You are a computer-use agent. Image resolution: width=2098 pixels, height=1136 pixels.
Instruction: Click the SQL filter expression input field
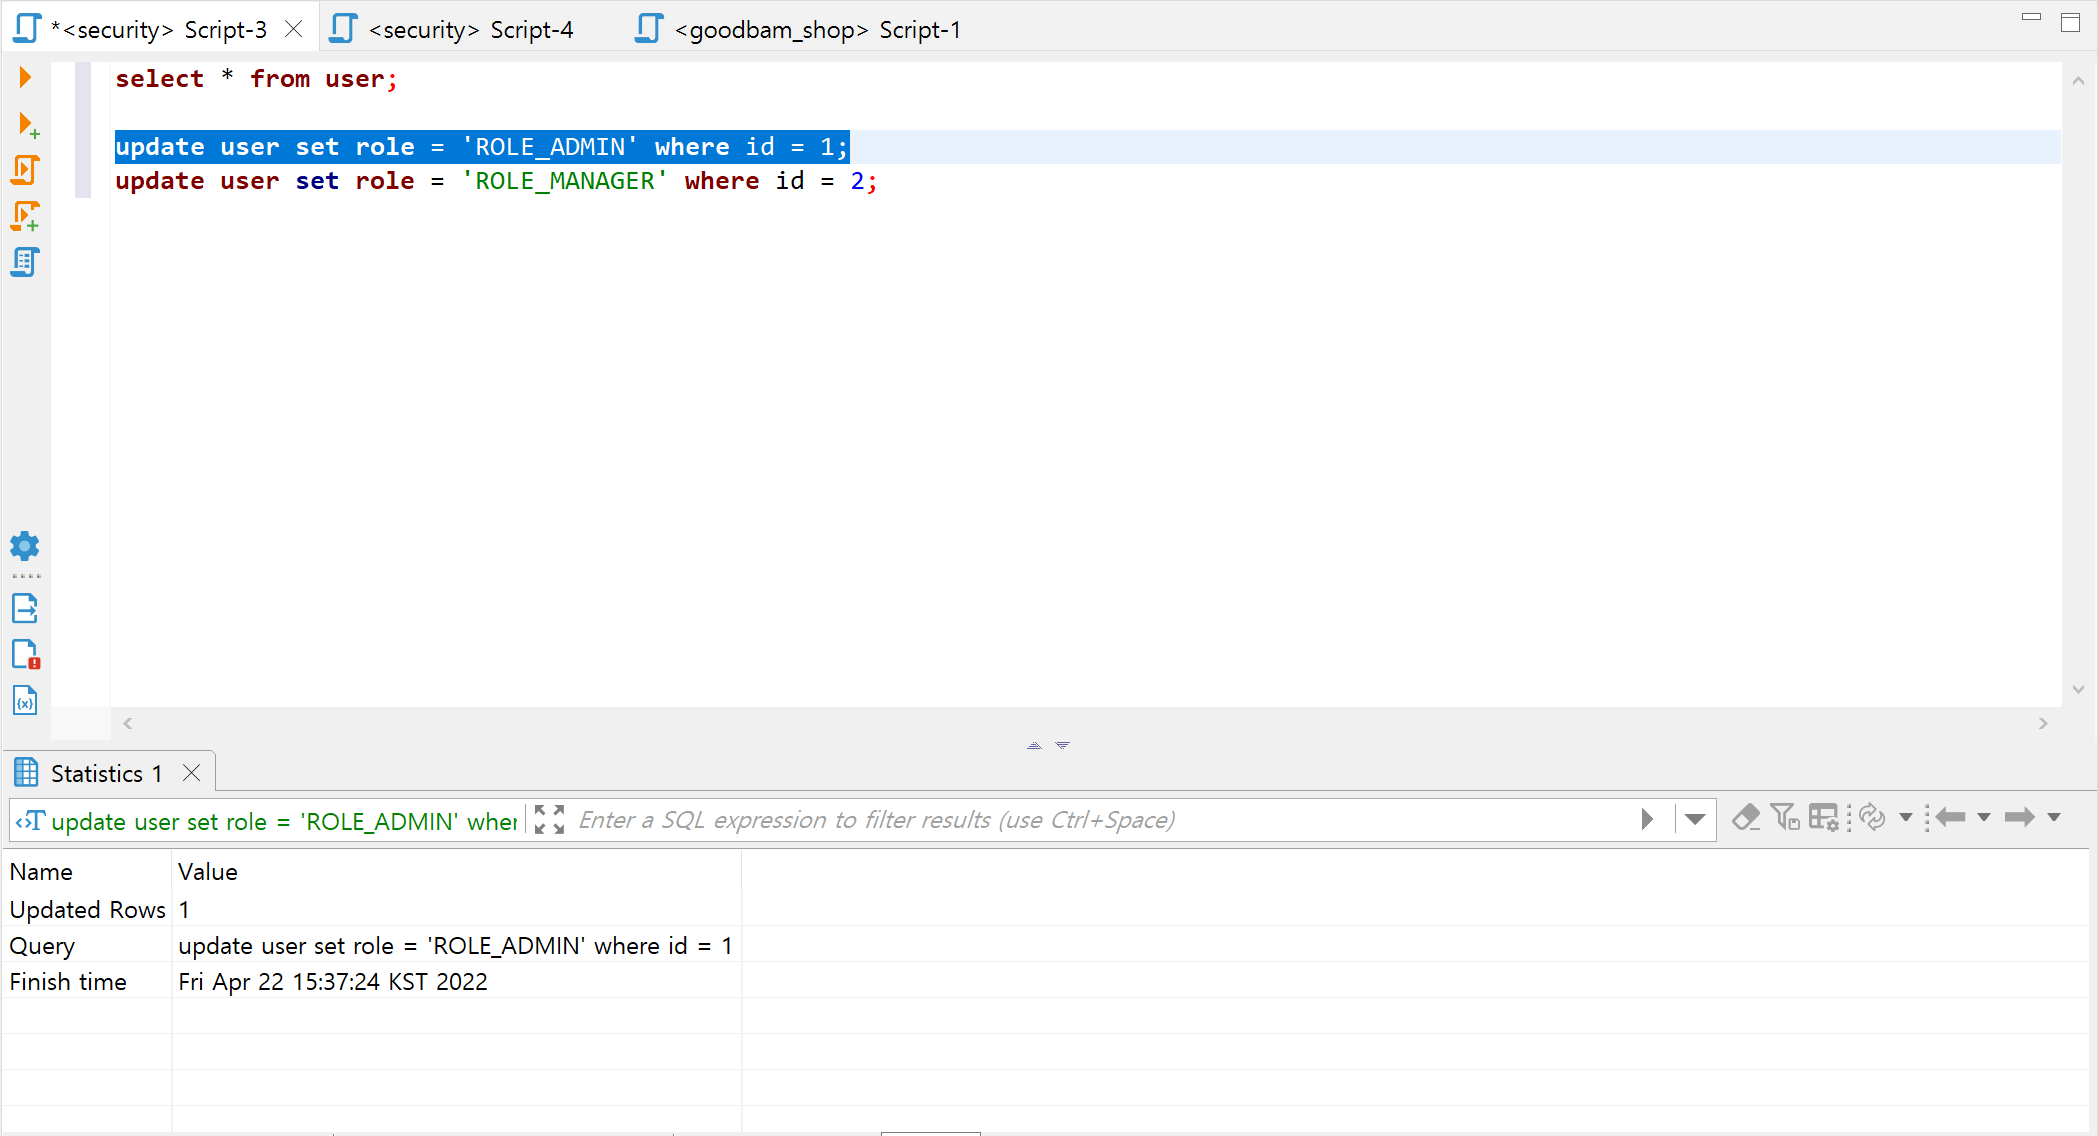click(1100, 820)
